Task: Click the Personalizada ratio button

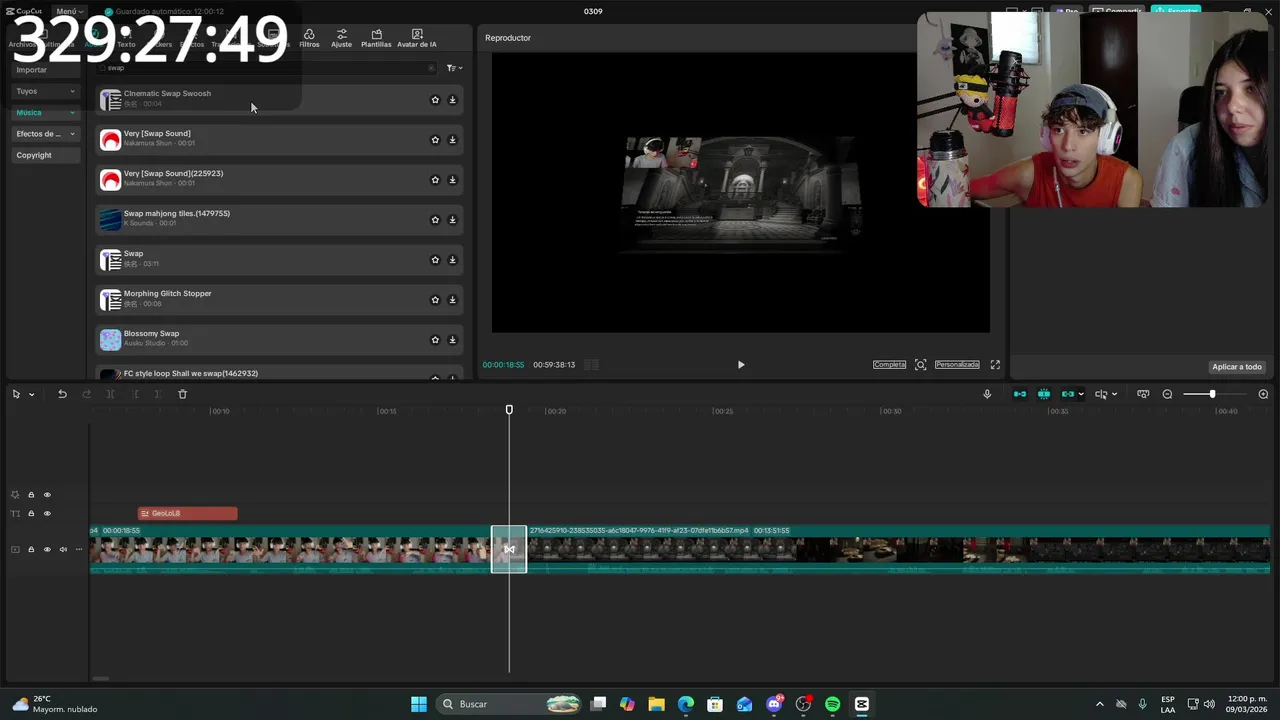Action: click(x=957, y=365)
